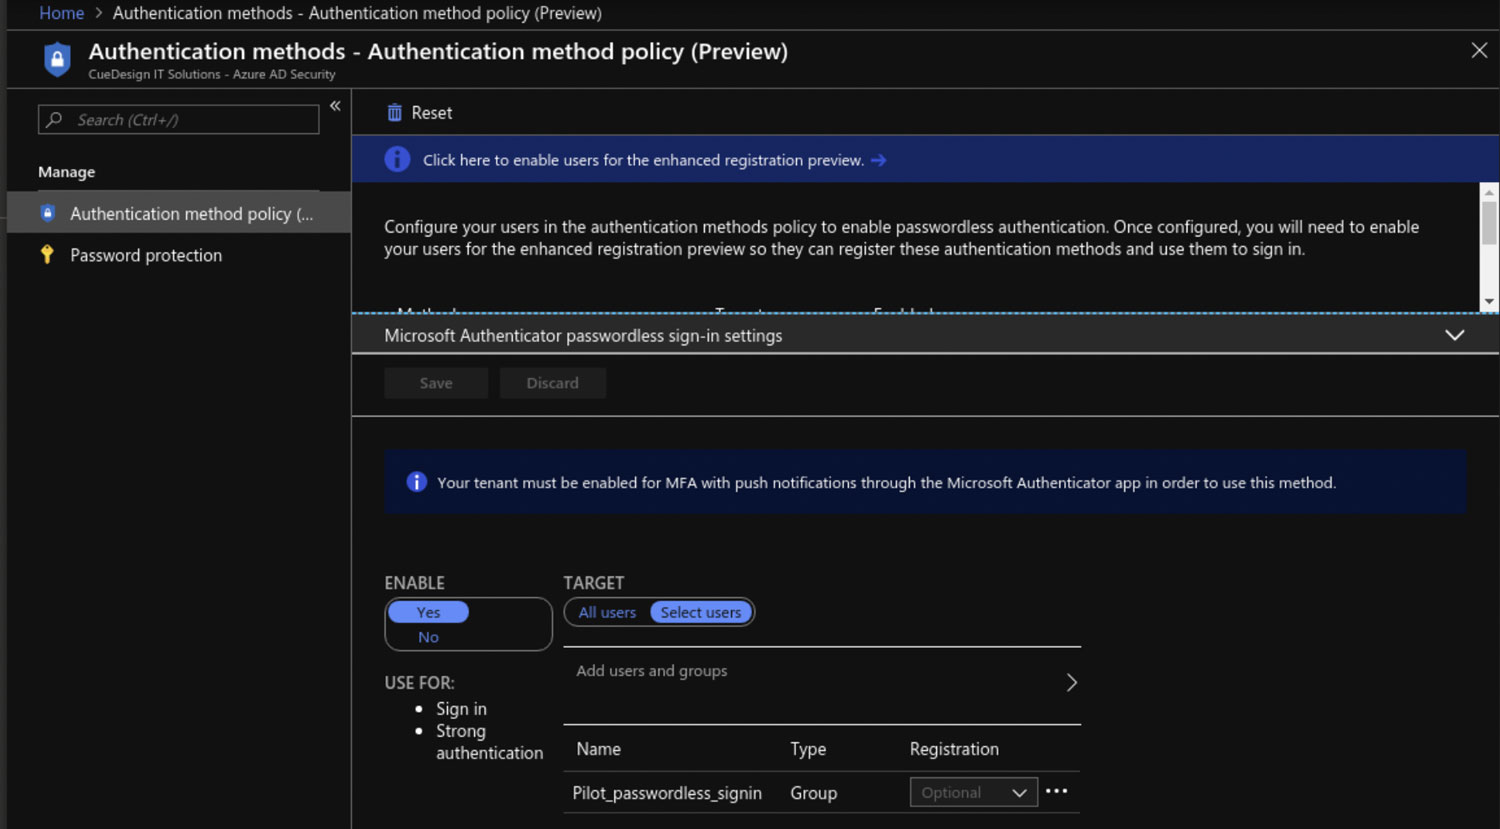This screenshot has height=829, width=1500.
Task: Click the Authentication methods shield icon in header
Action: (x=57, y=59)
